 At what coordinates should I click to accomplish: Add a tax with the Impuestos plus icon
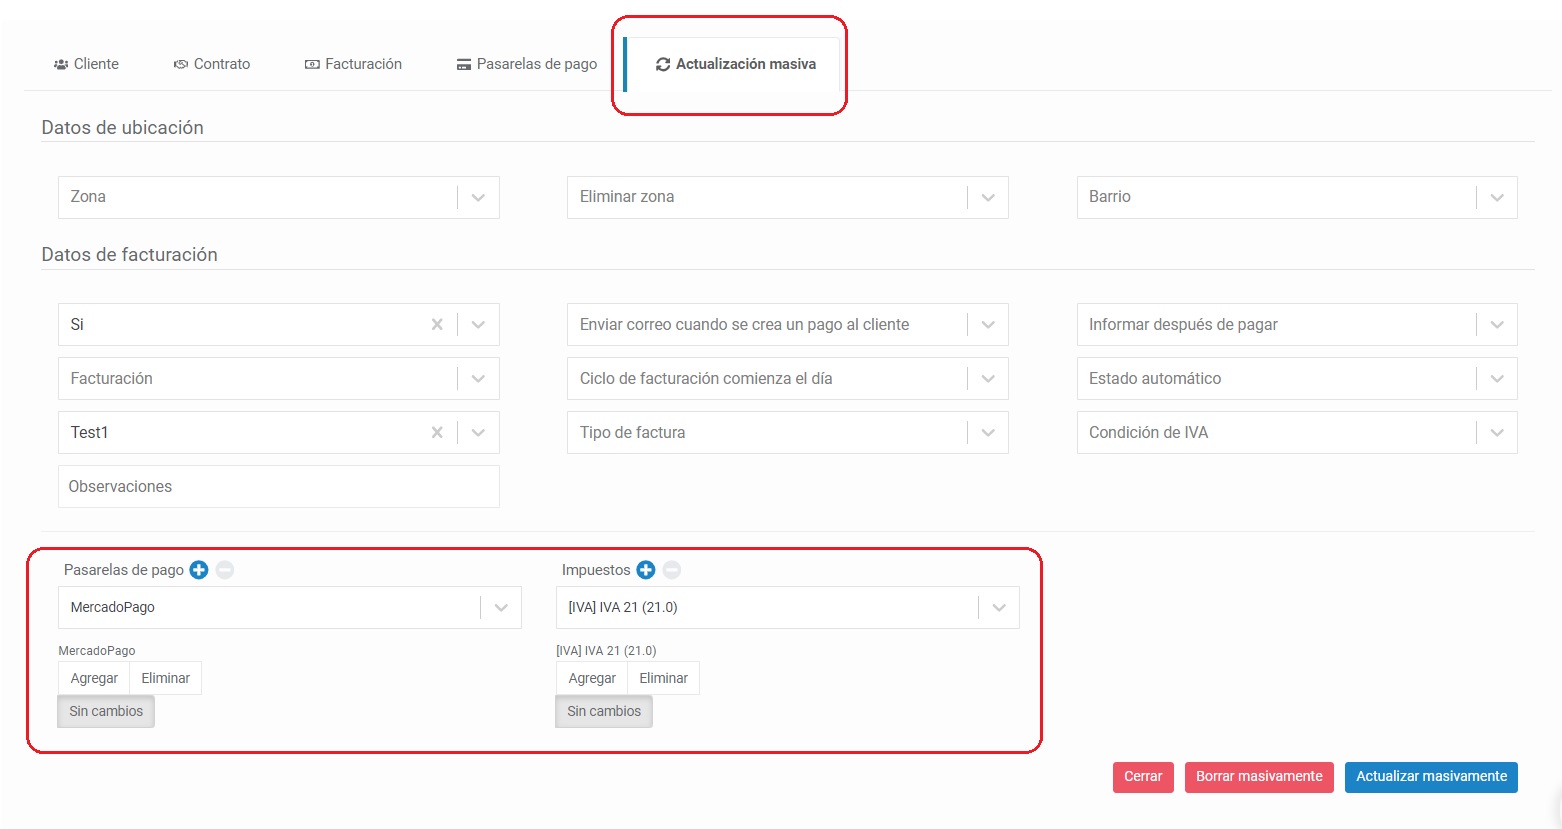646,570
